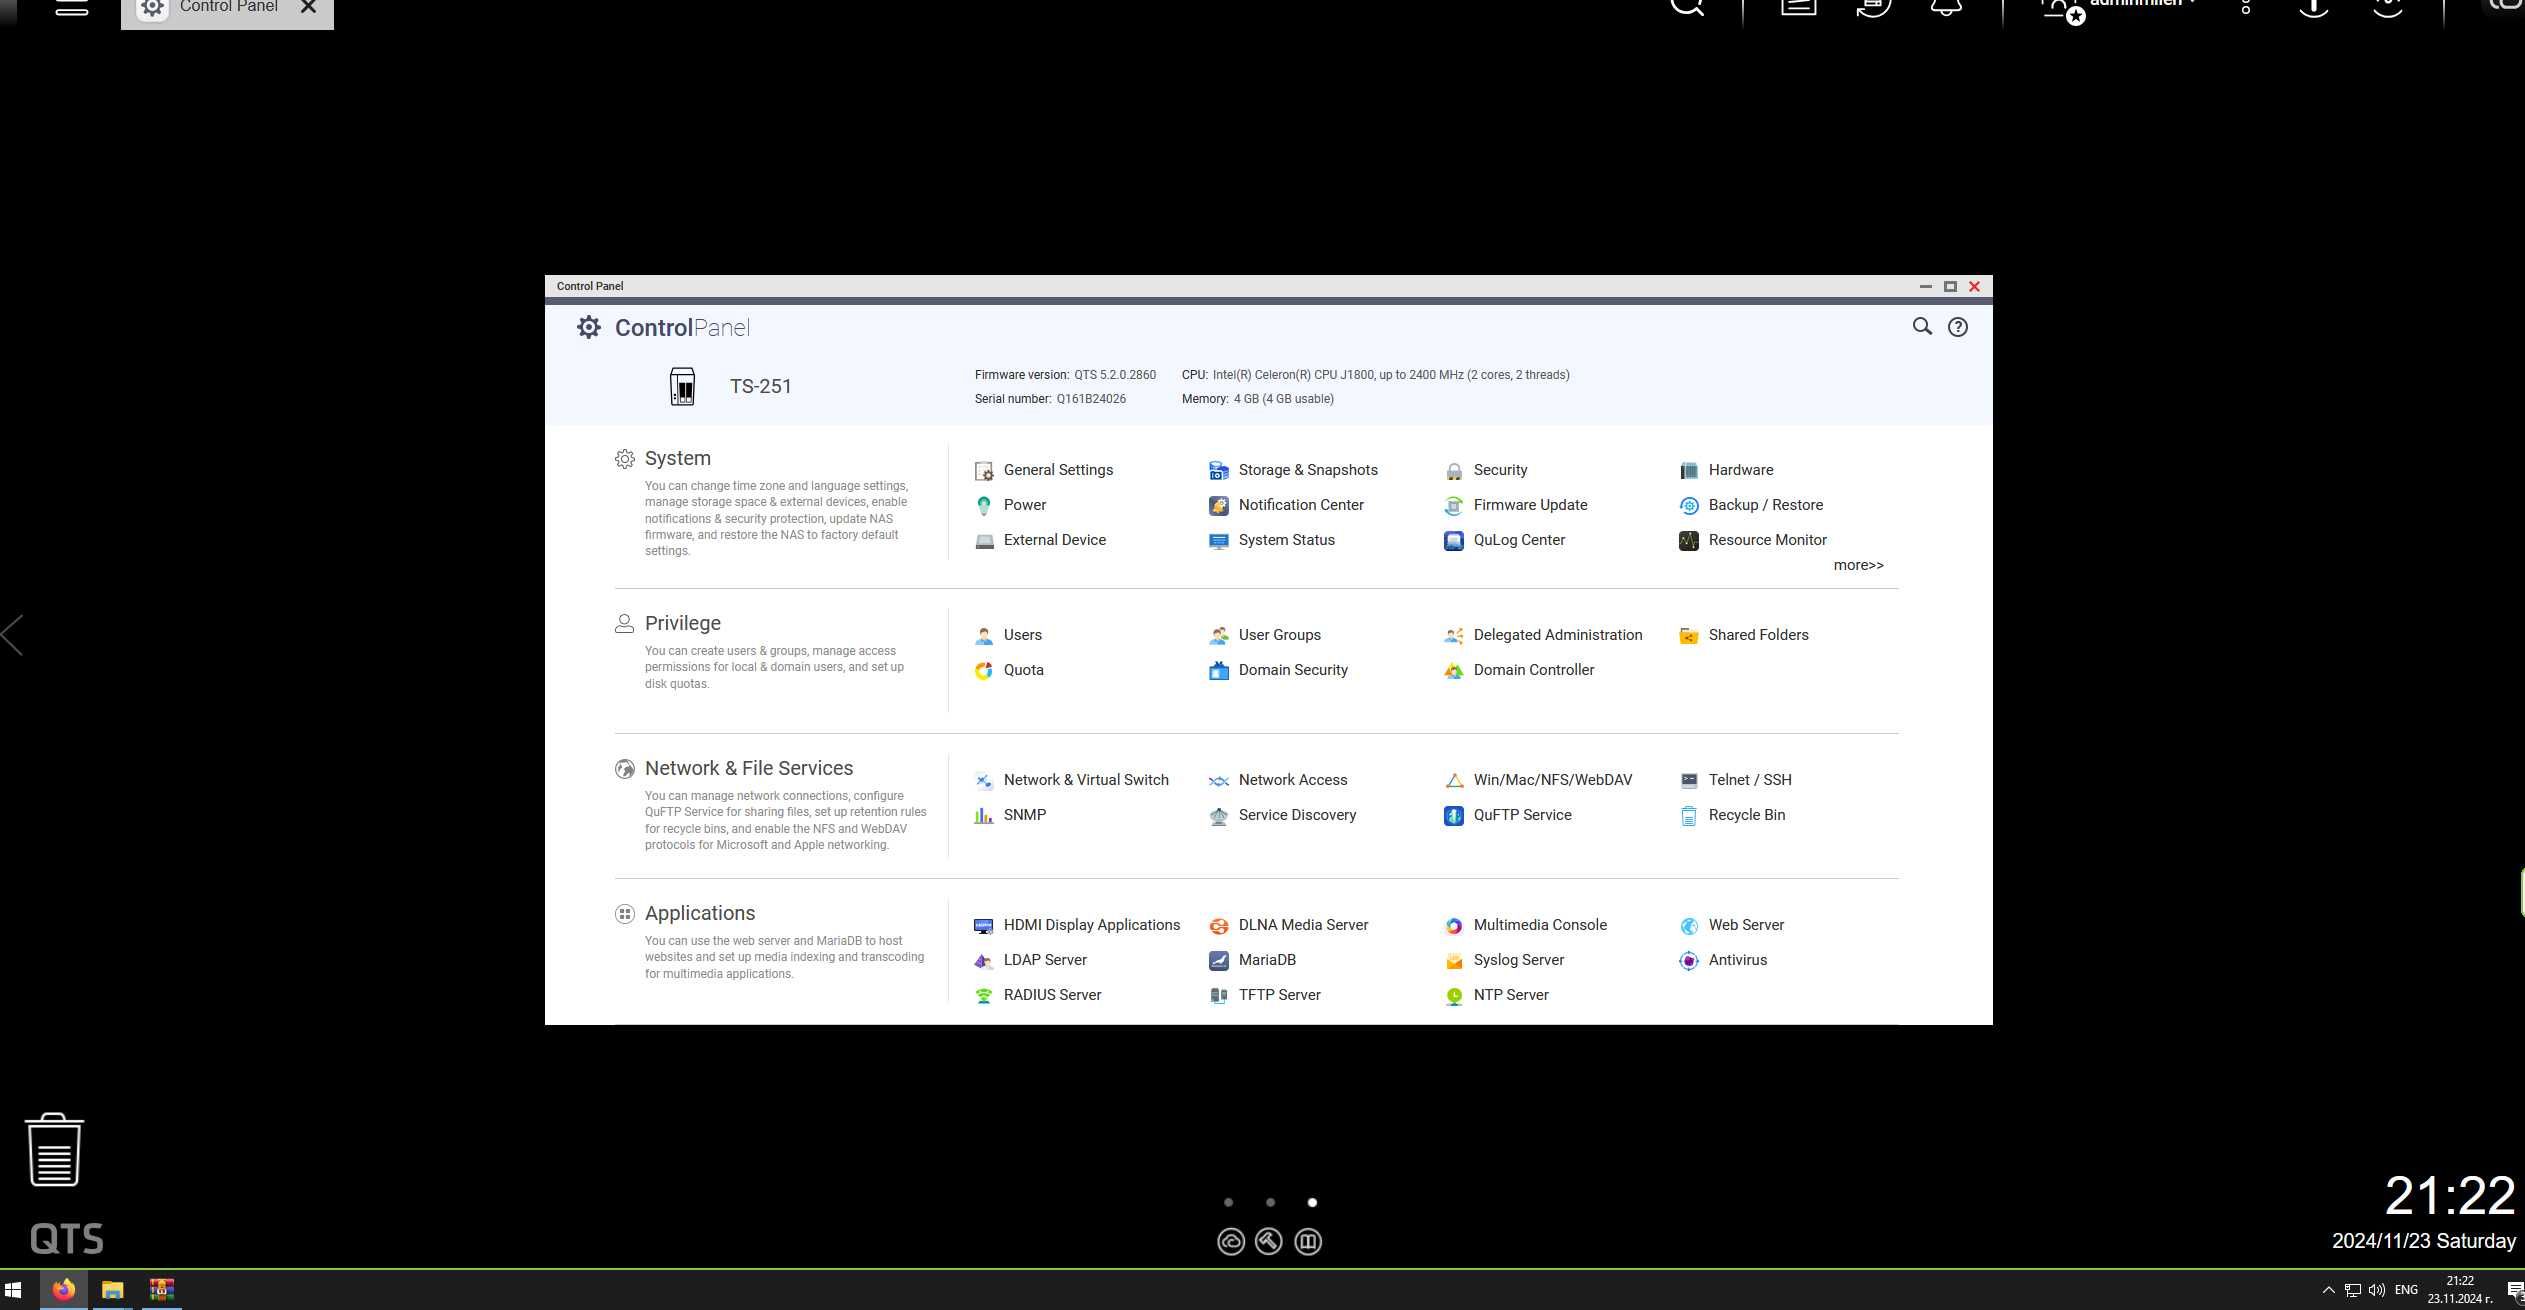Screen dimensions: 2525x1310
Task: Open External Device
Action: [1040, 540]
